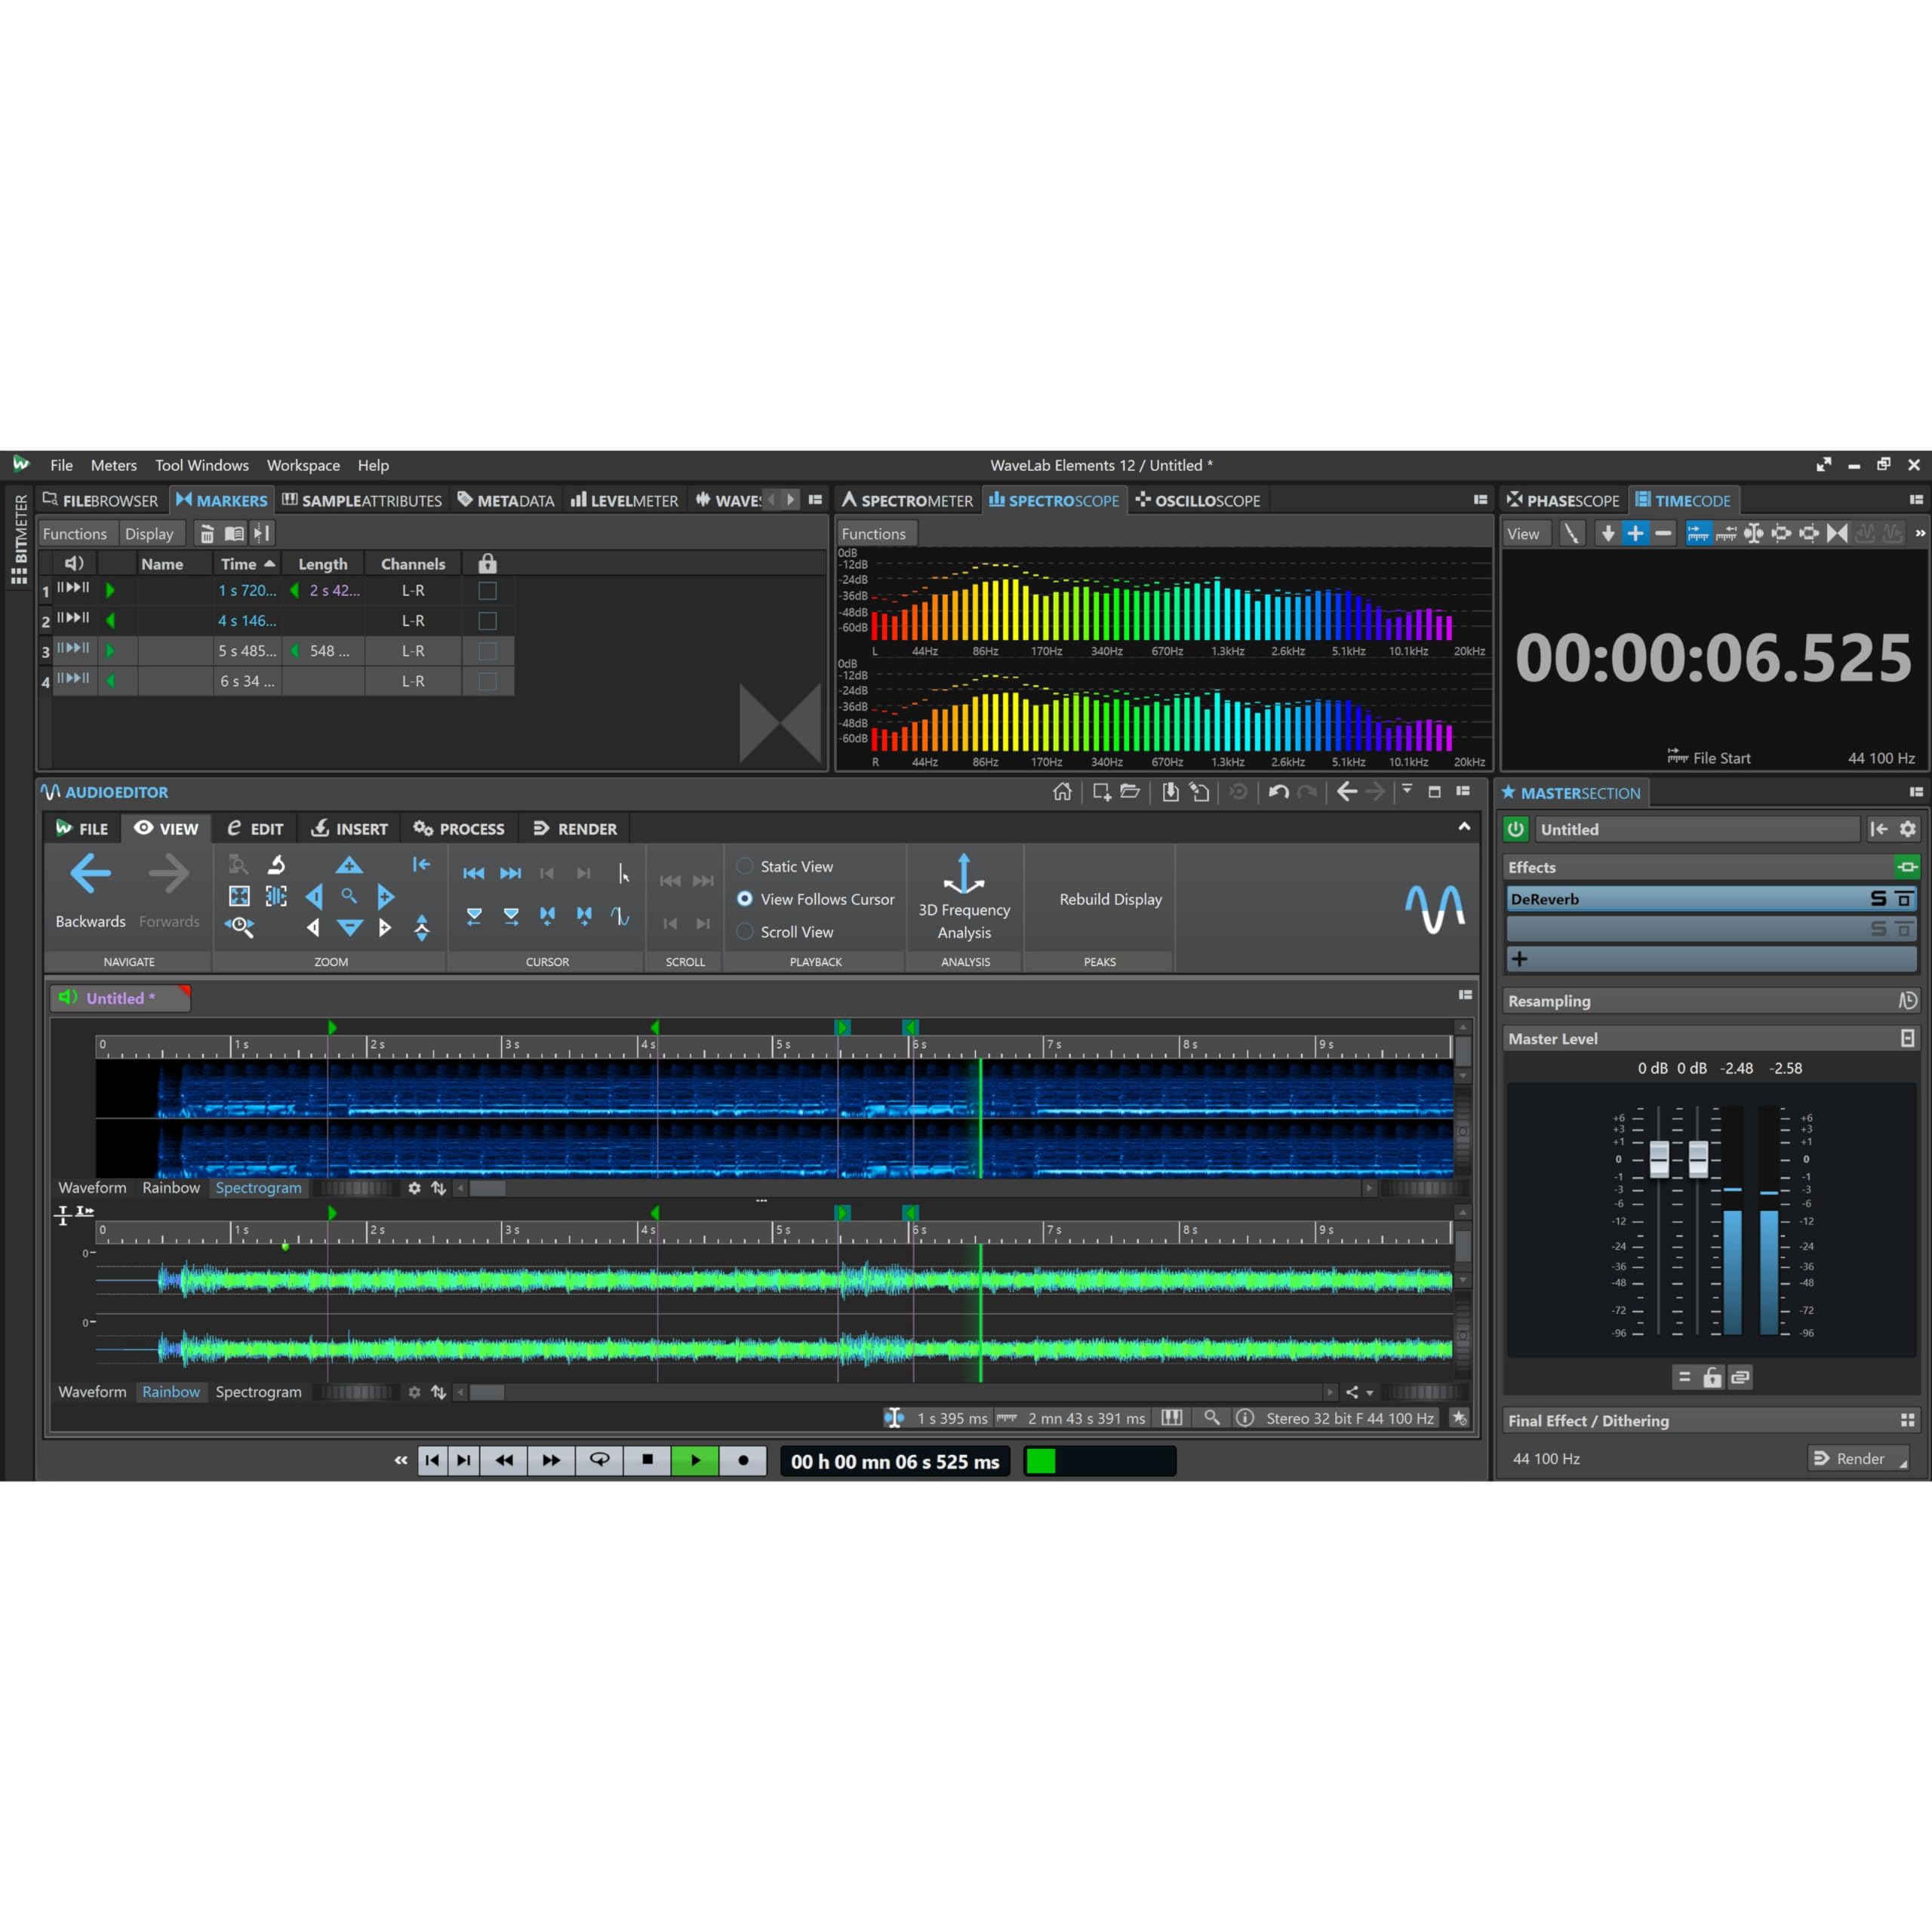Select the Scroll View radio option

(745, 931)
